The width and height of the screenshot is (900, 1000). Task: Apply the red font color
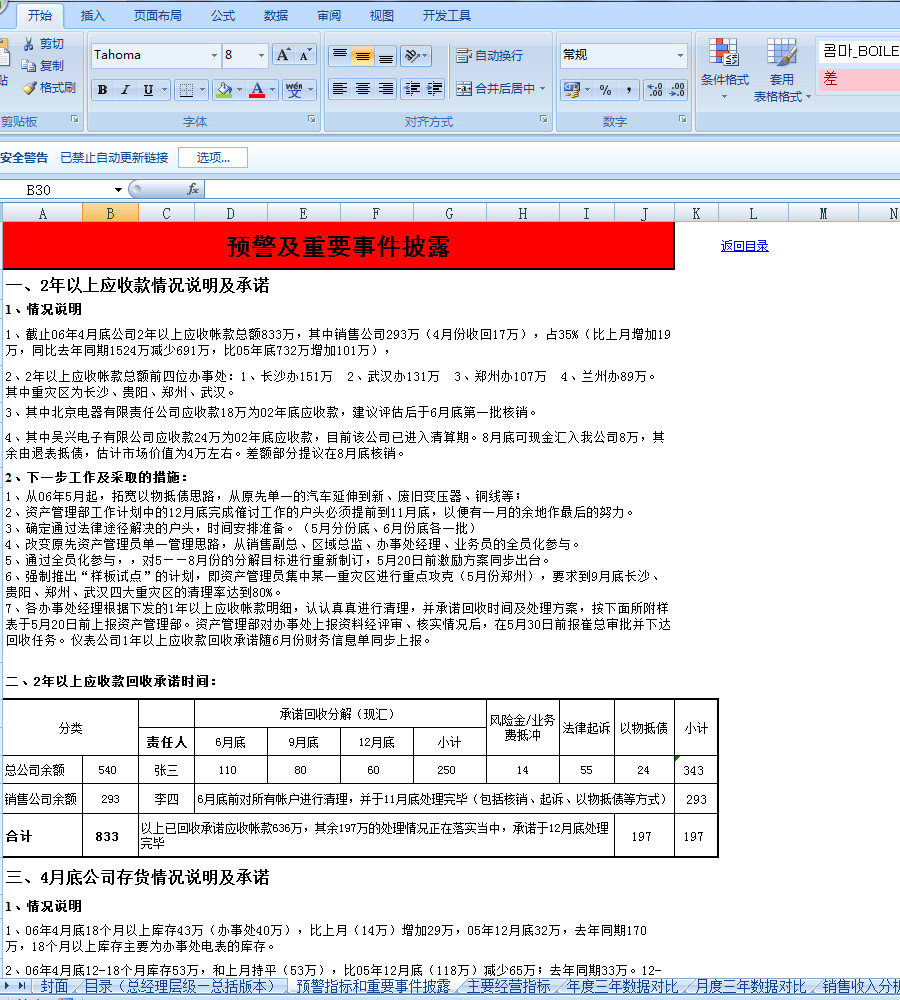tap(257, 90)
